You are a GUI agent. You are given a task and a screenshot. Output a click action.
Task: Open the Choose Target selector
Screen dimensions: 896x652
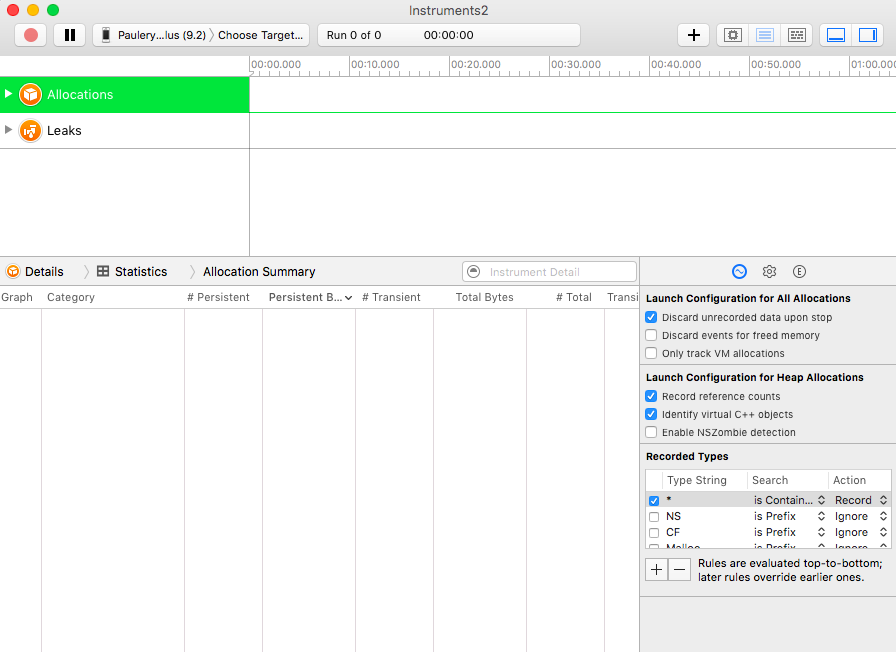click(x=261, y=35)
